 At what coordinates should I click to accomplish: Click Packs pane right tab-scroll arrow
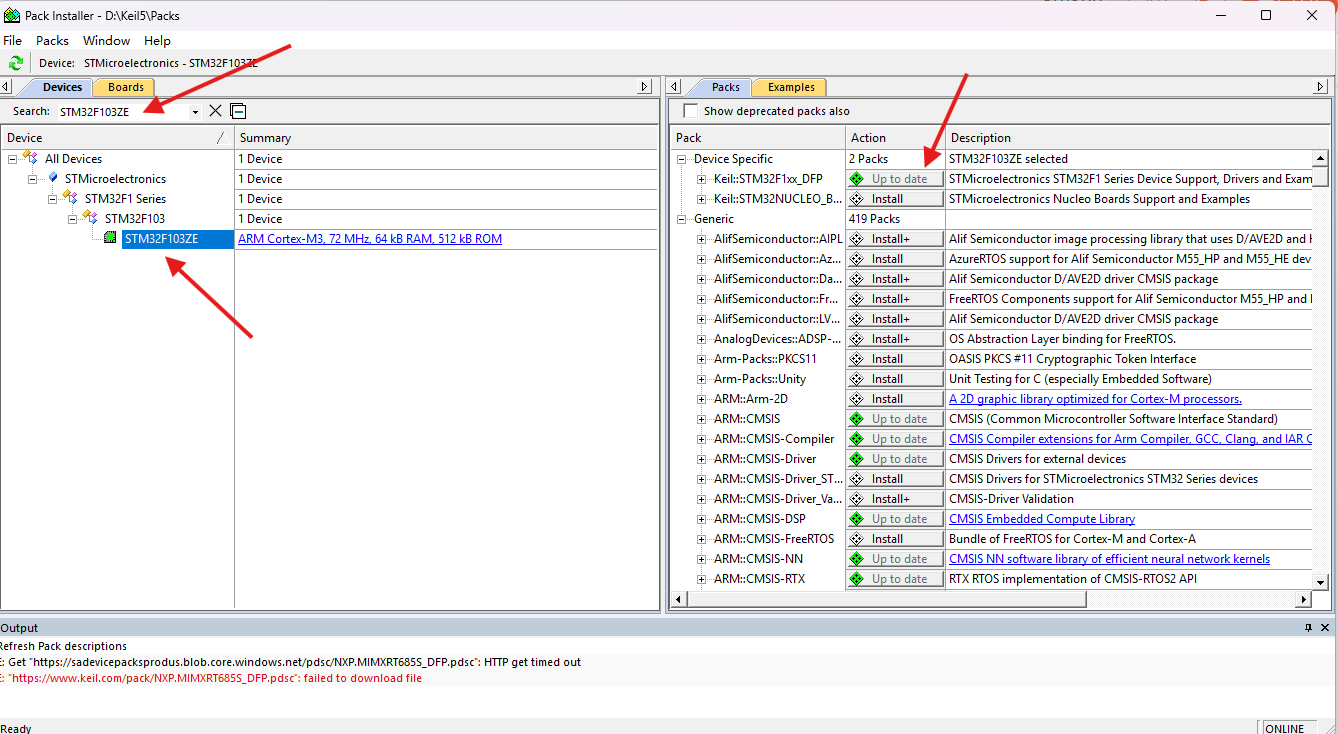pyautogui.click(x=1321, y=87)
